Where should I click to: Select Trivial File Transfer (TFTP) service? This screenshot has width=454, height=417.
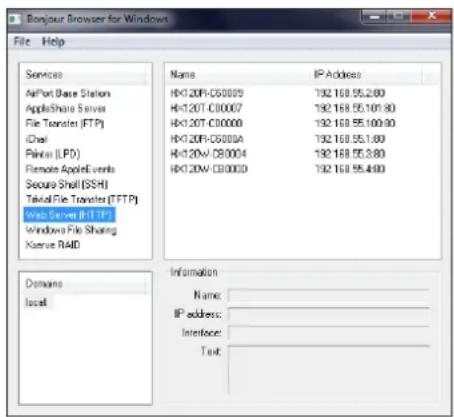pyautogui.click(x=82, y=199)
